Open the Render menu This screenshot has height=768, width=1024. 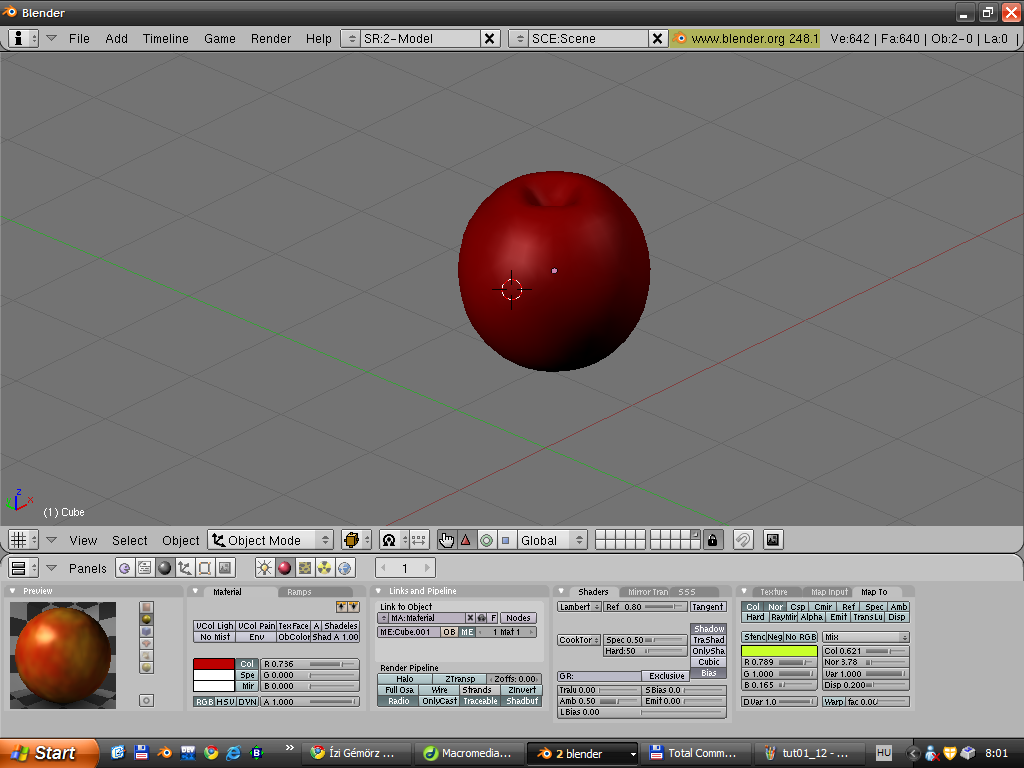click(x=271, y=38)
